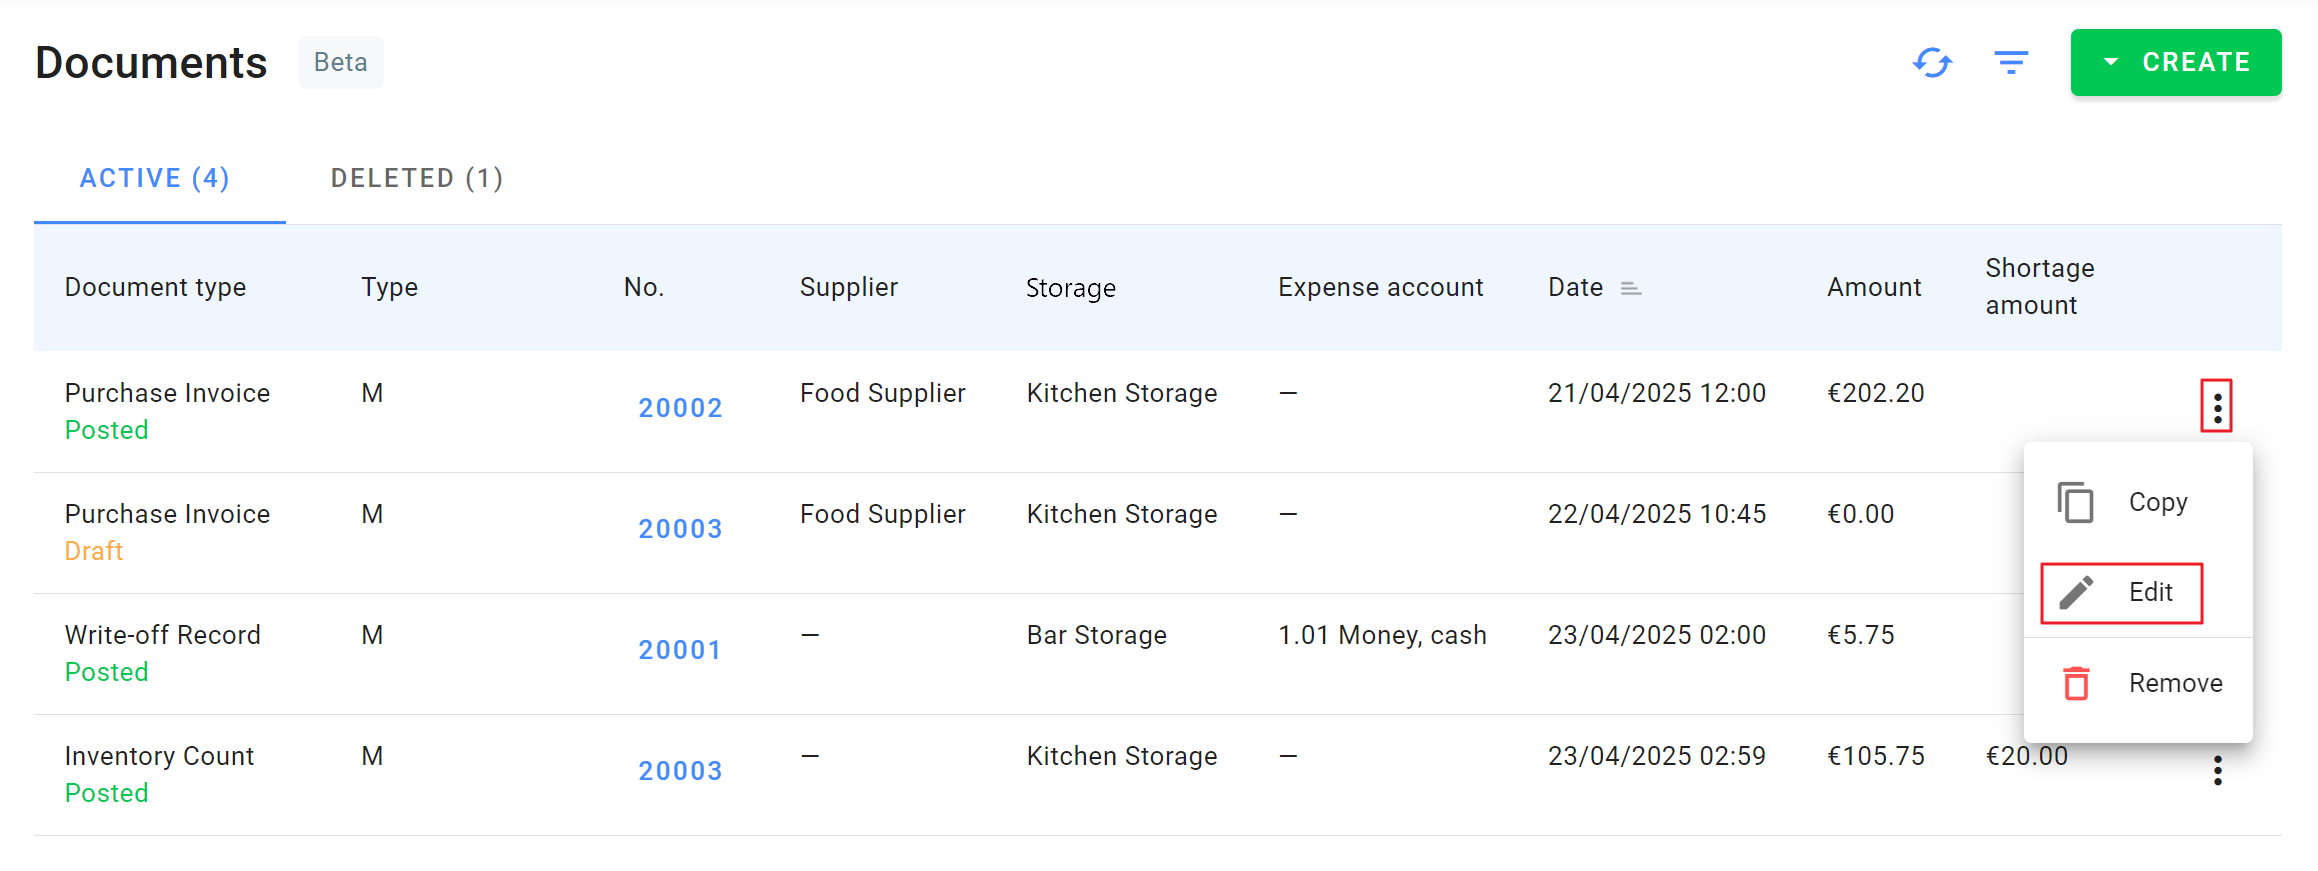Click the red trash Remove icon
This screenshot has height=871, width=2318.
coord(2076,683)
